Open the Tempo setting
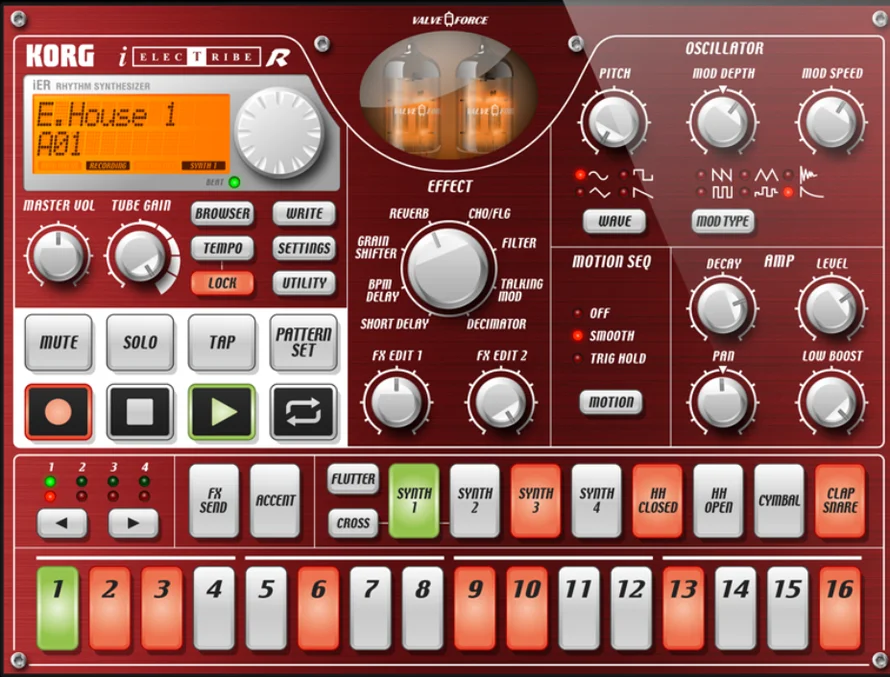 (x=222, y=249)
